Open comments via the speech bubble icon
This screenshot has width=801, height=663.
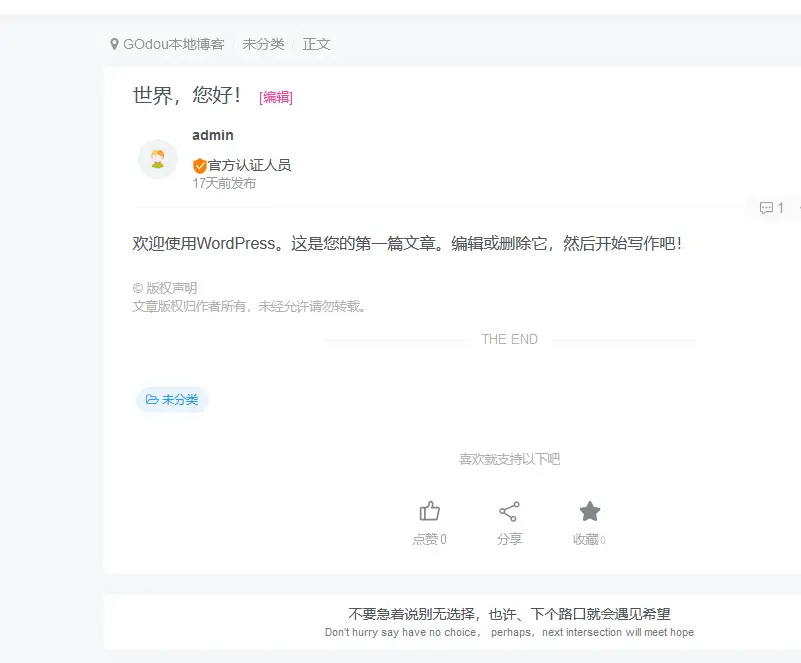click(766, 208)
